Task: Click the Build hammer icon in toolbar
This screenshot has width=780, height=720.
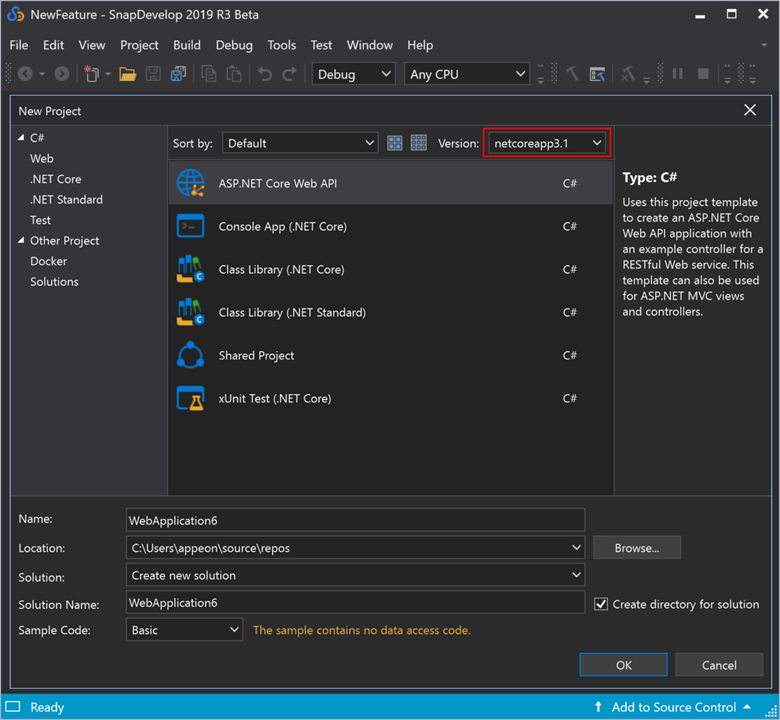Action: [x=572, y=74]
